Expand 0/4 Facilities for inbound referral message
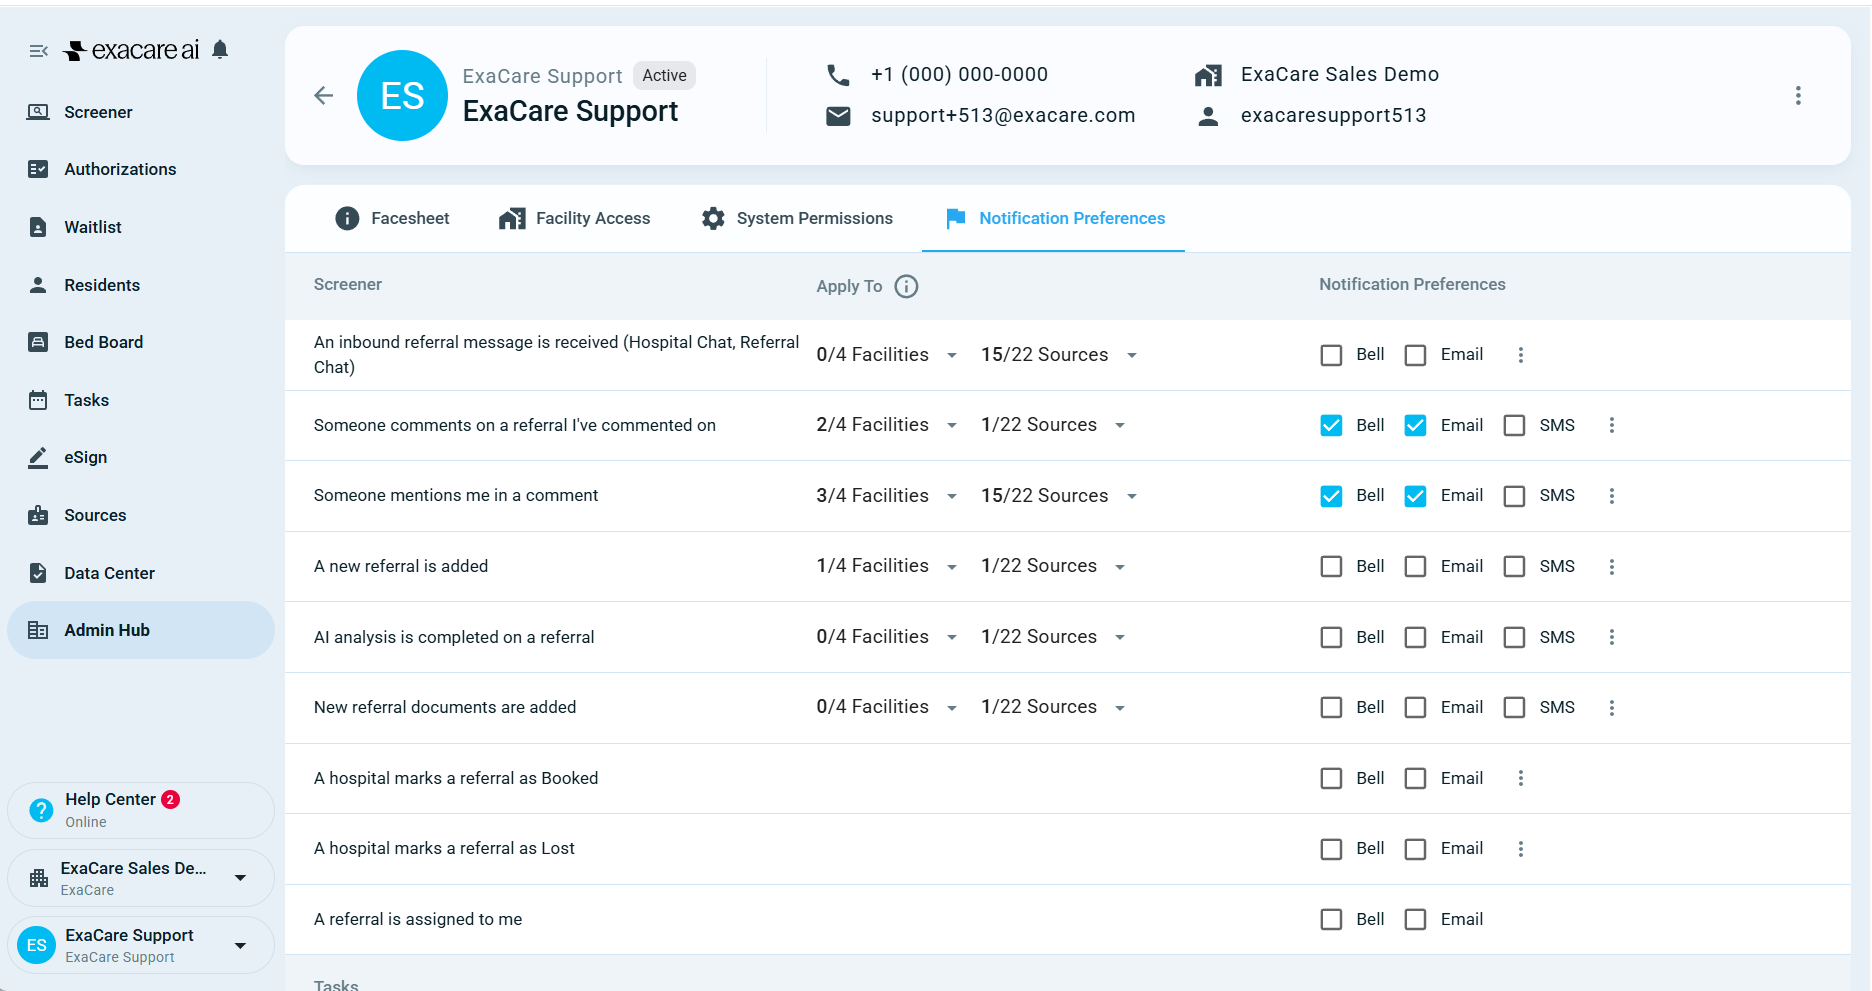1872x991 pixels. [x=888, y=355]
